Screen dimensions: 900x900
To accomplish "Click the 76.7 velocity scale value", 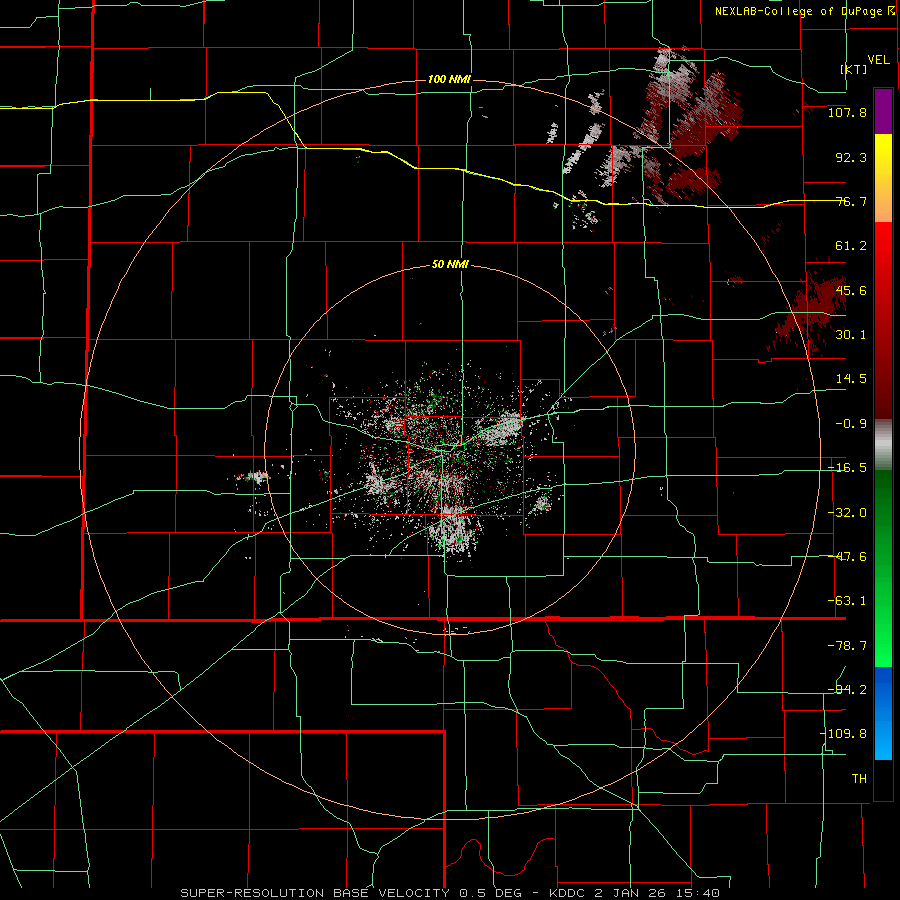I will (x=851, y=201).
